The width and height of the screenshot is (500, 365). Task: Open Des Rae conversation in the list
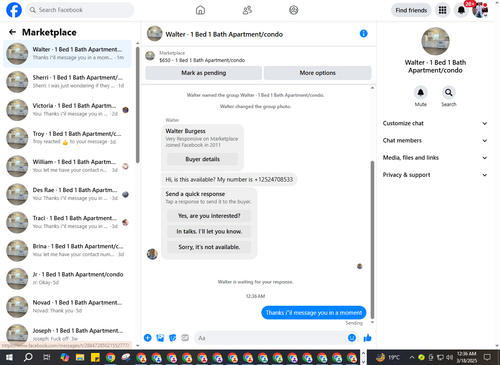[67, 194]
